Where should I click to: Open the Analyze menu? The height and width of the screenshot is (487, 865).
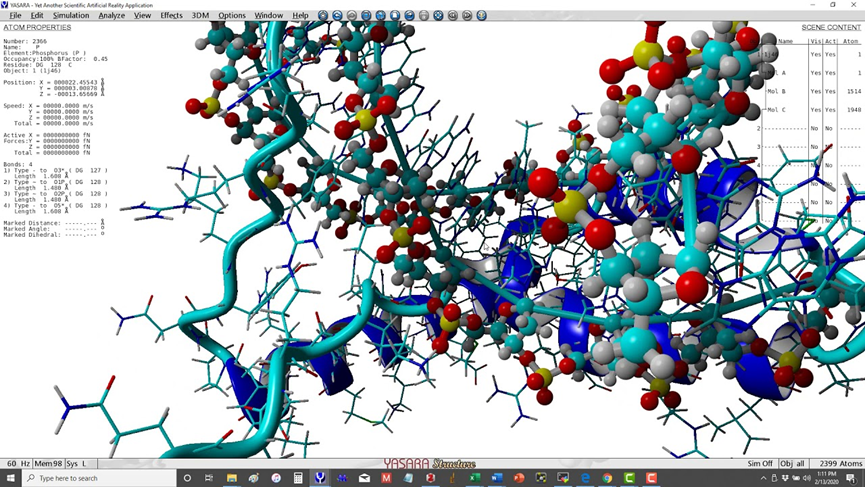point(111,15)
